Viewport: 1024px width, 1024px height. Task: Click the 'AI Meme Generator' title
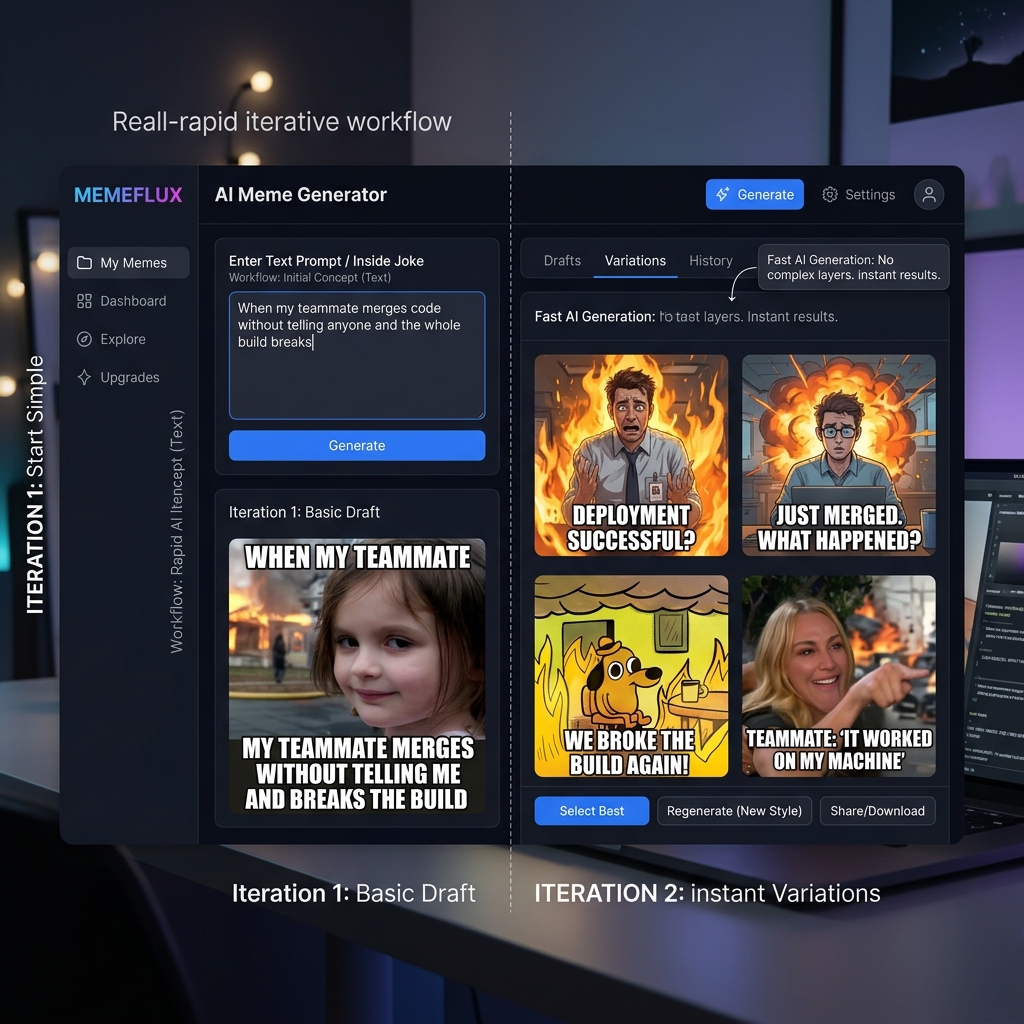[301, 195]
